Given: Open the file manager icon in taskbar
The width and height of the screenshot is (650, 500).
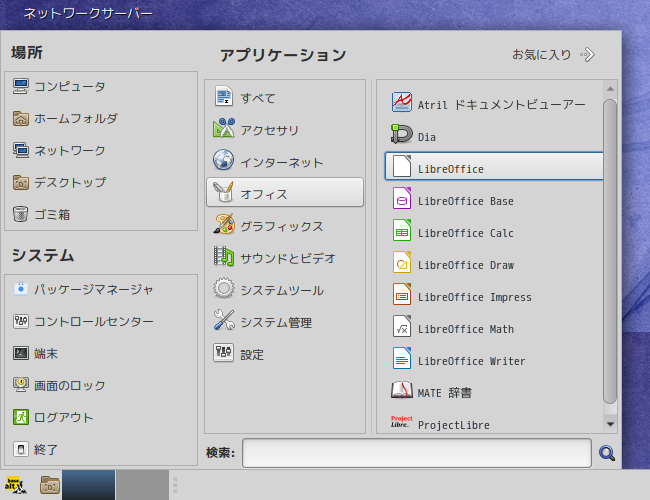Looking at the screenshot, I should pos(50,485).
